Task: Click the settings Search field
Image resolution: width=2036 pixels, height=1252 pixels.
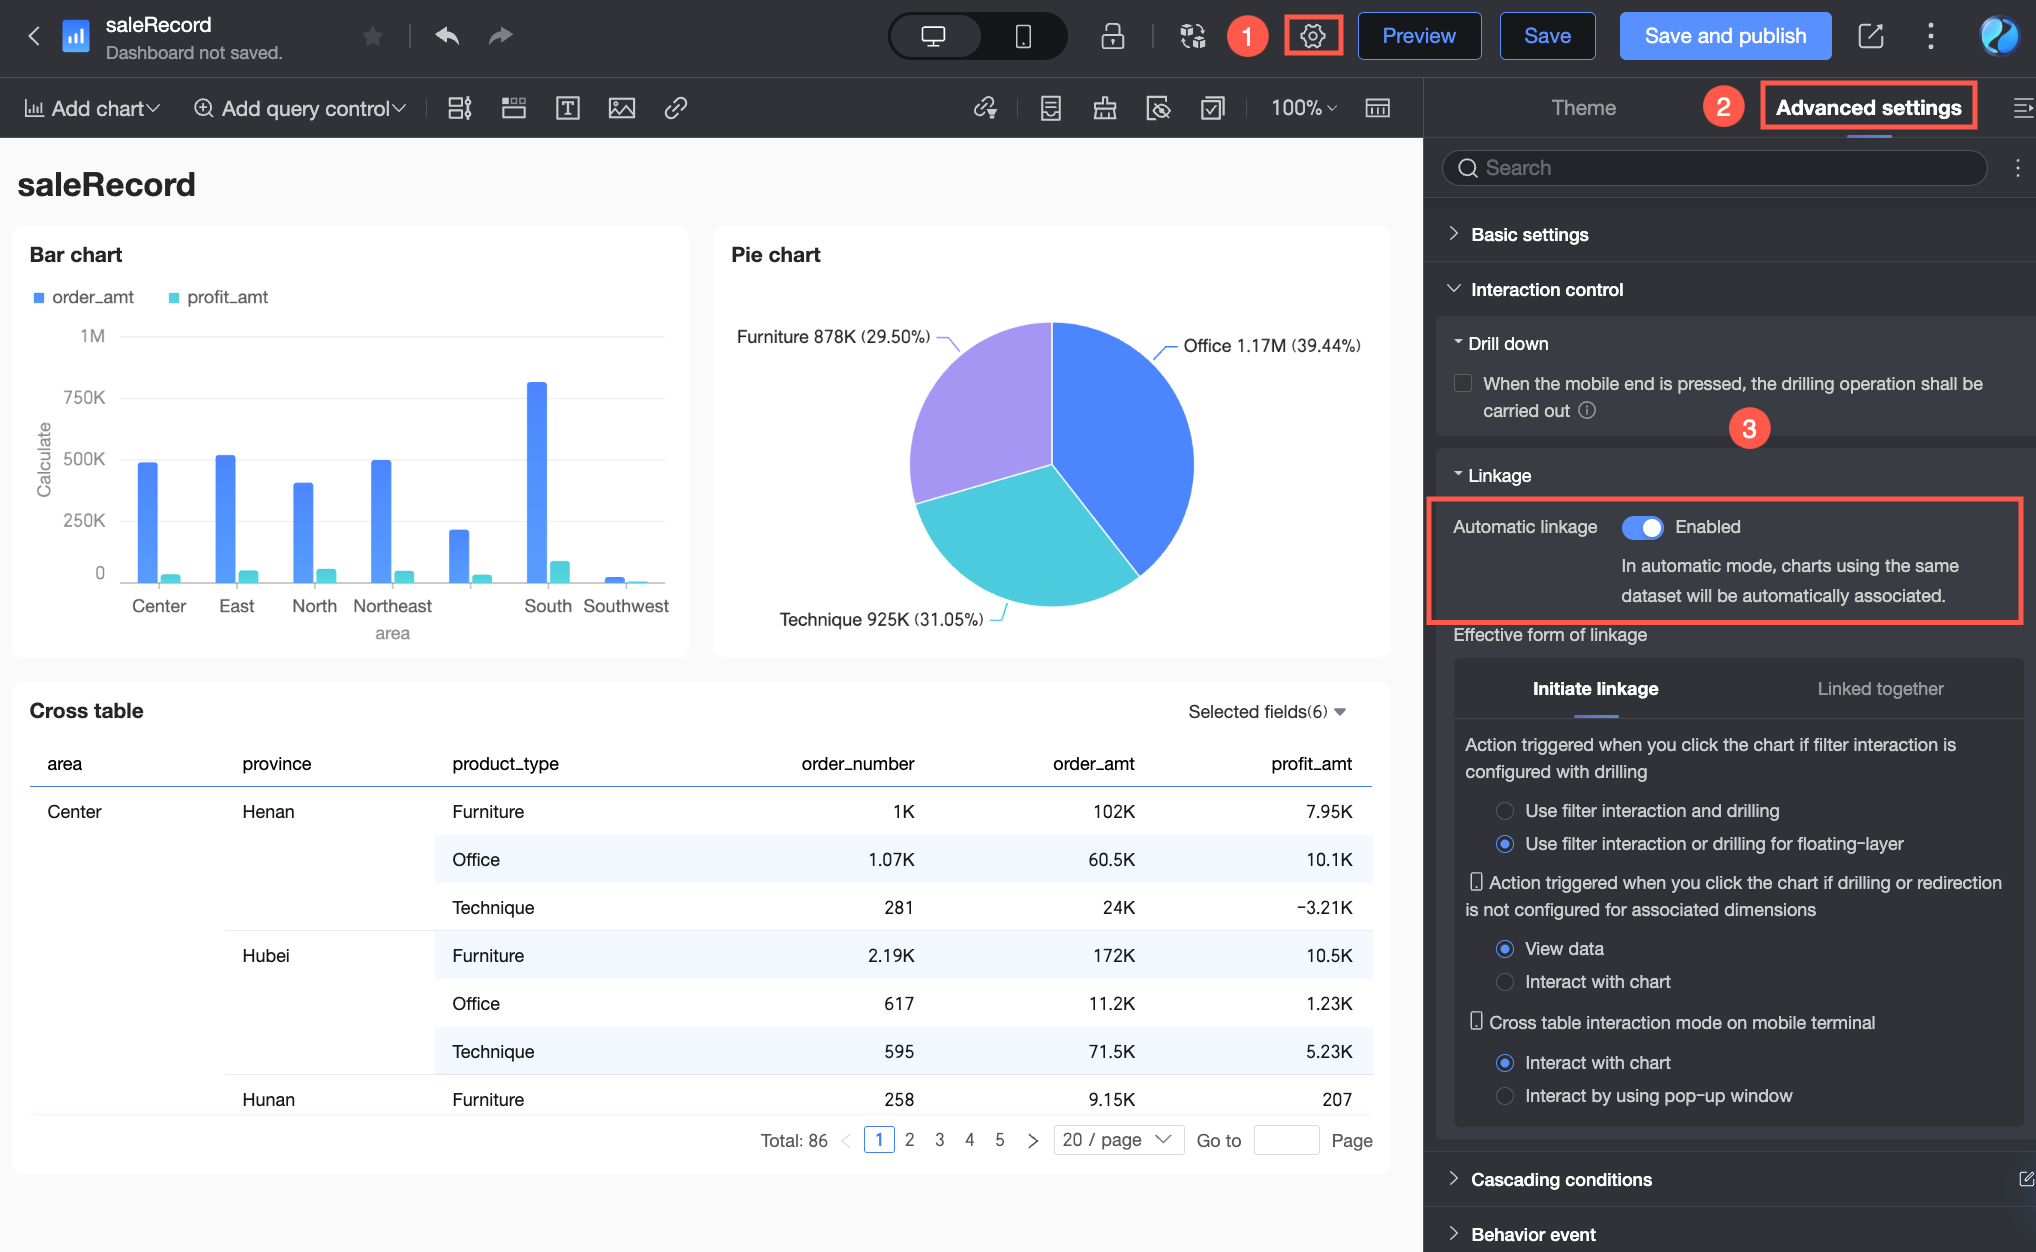Action: point(1714,168)
